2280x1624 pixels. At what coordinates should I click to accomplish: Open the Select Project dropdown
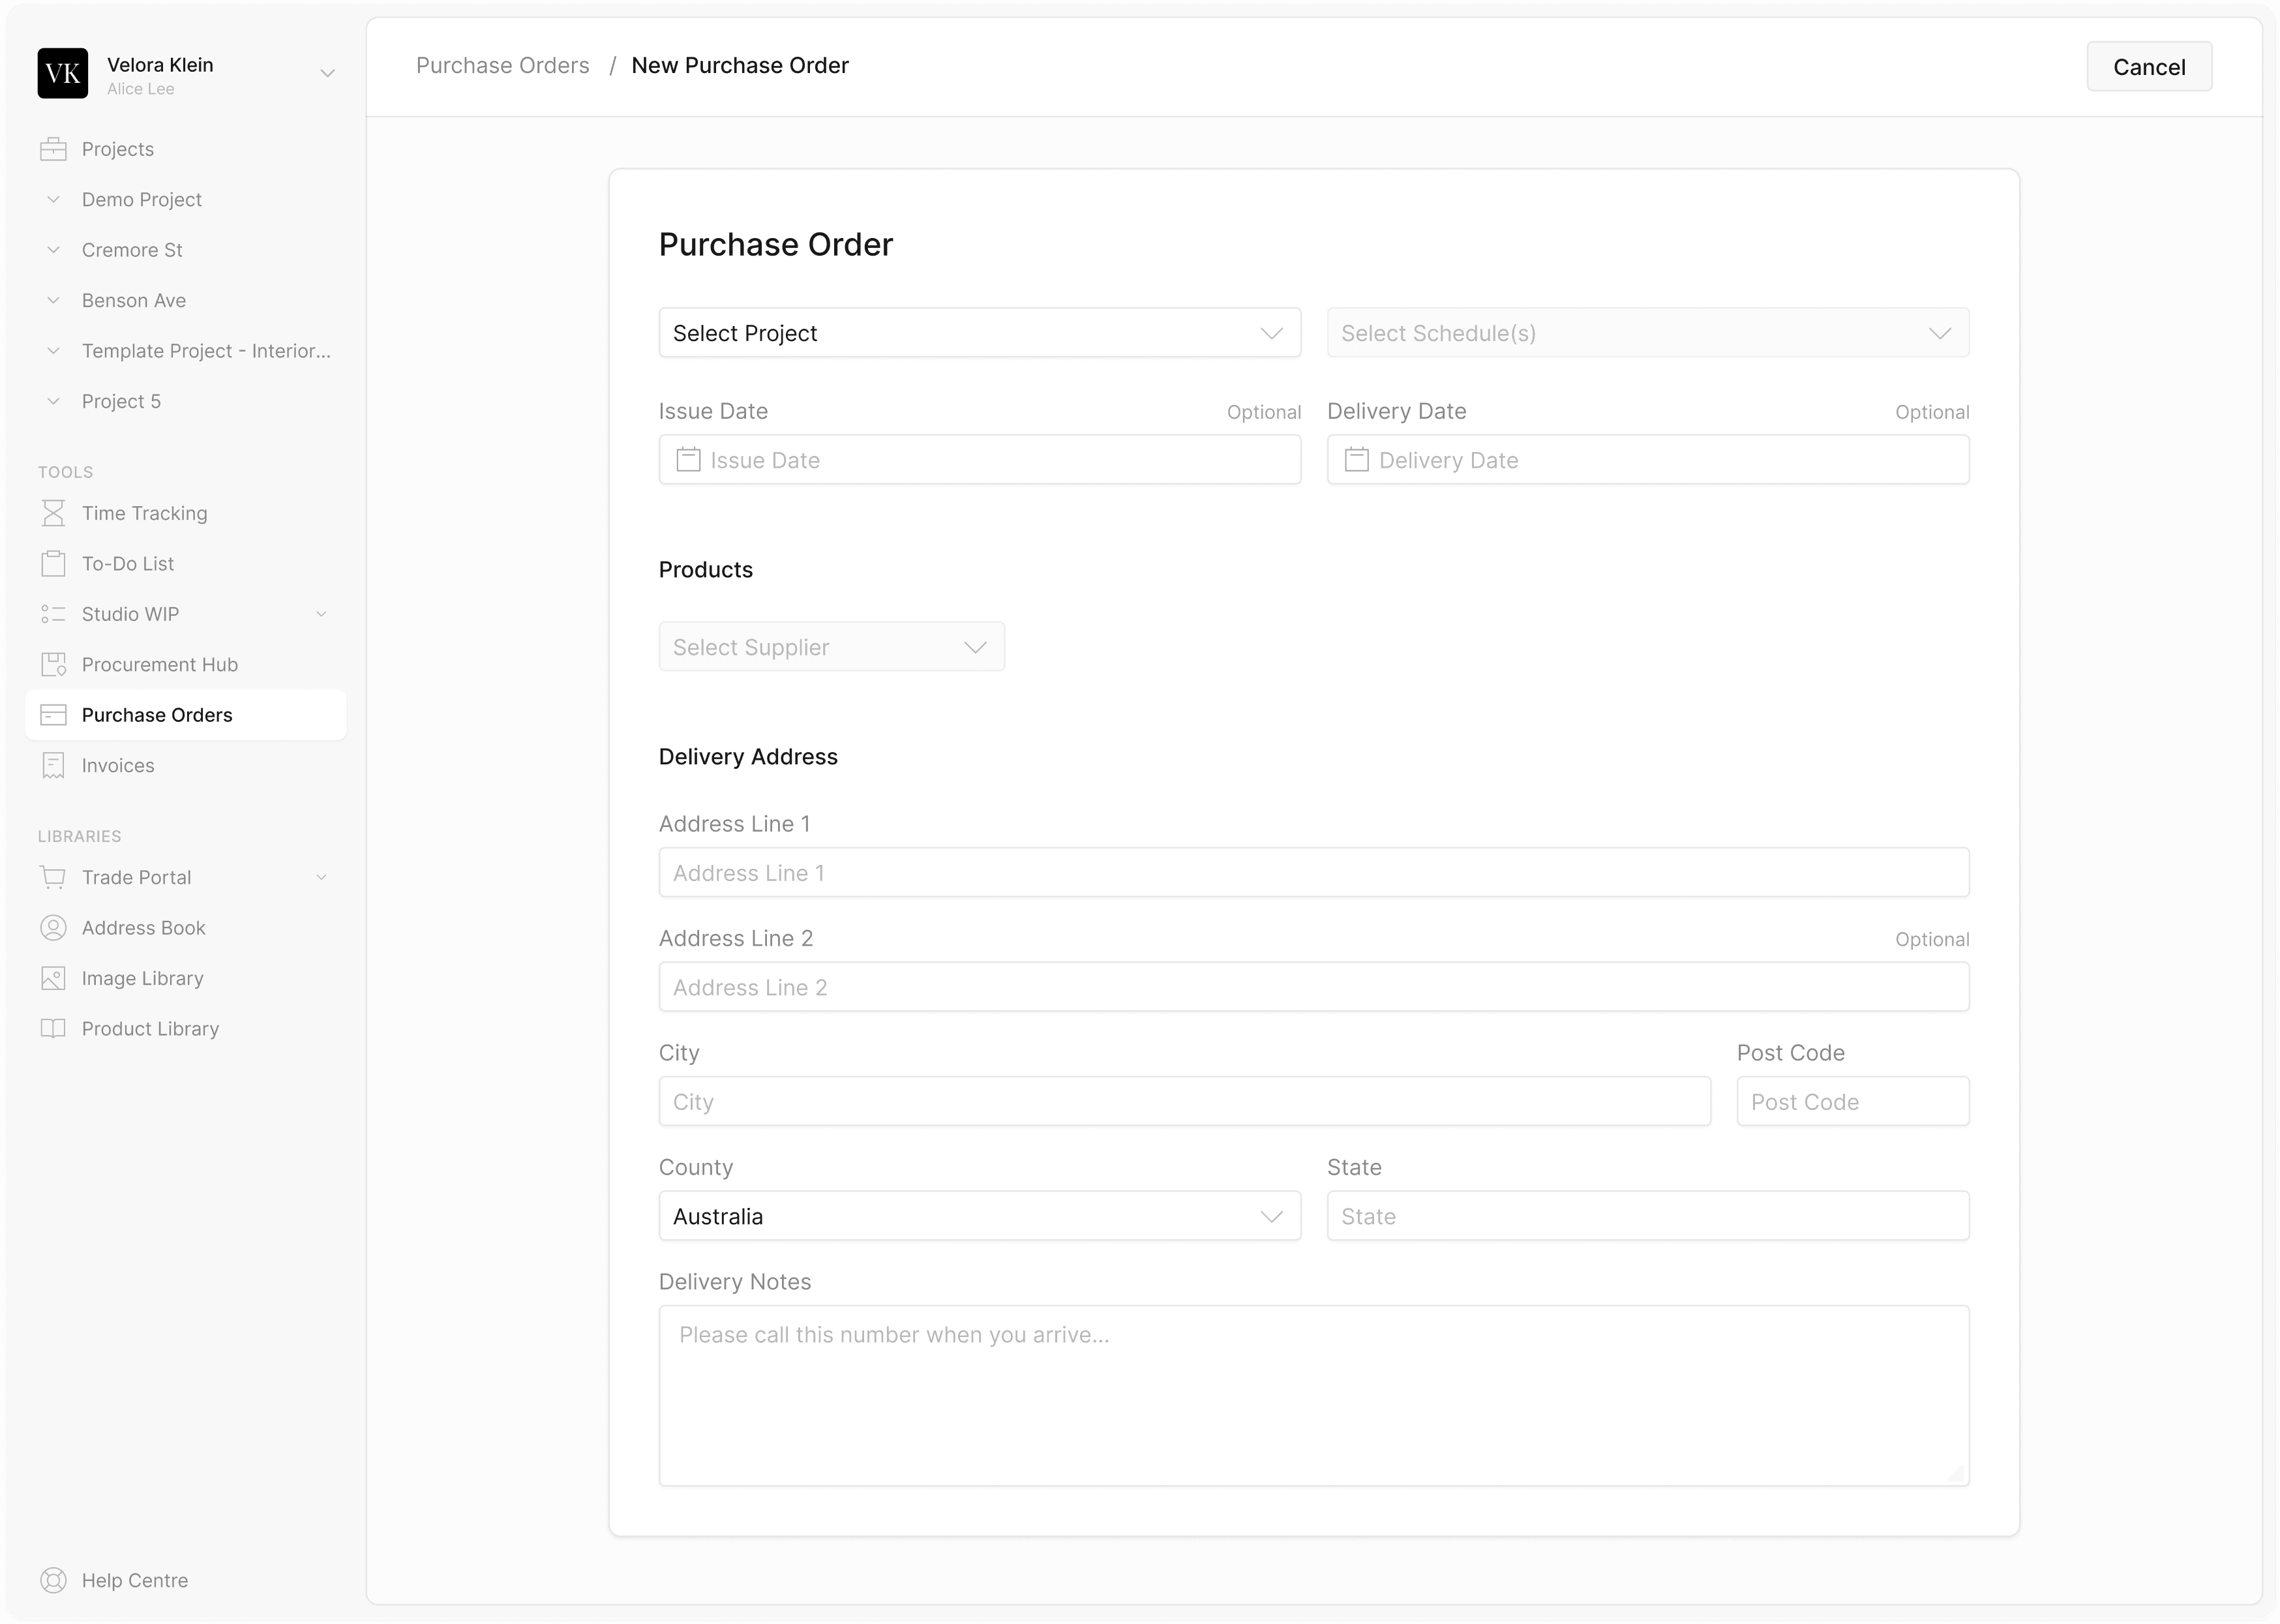coord(978,332)
